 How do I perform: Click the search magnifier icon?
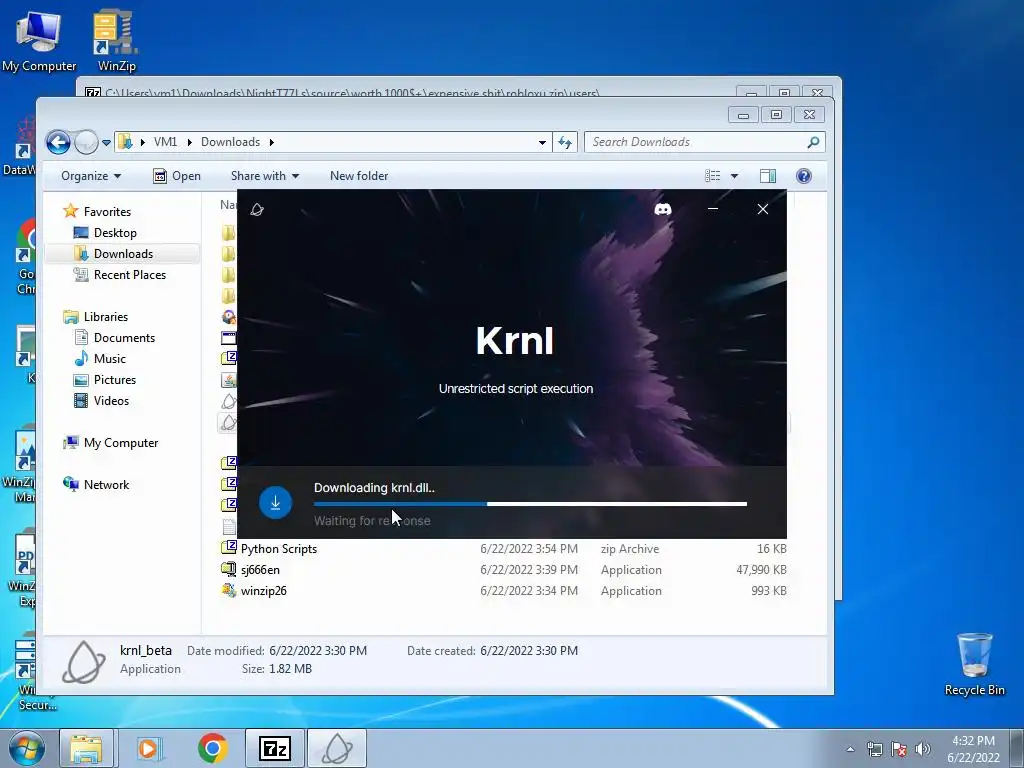pos(813,142)
